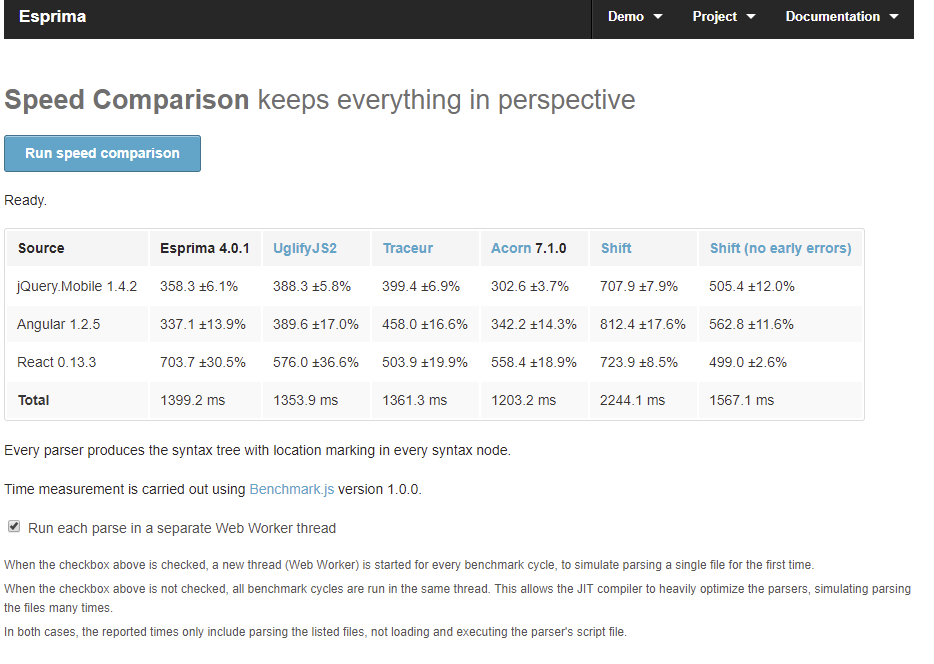Open the Traceur column link
Image resolution: width=934 pixels, height=664 pixels.
tap(407, 248)
